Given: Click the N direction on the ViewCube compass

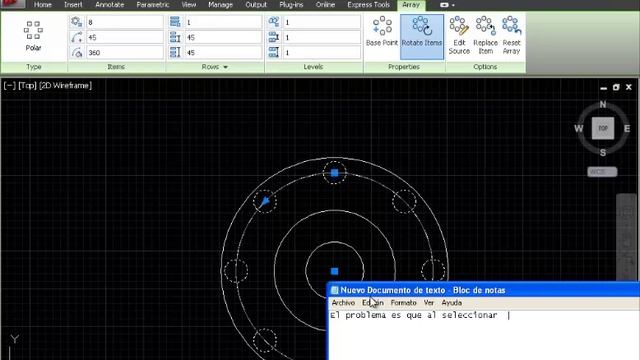Looking at the screenshot, I should 603,104.
